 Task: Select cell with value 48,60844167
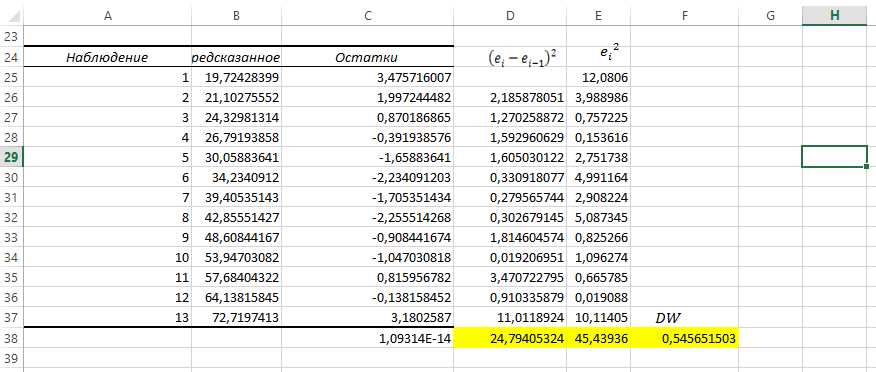point(236,237)
